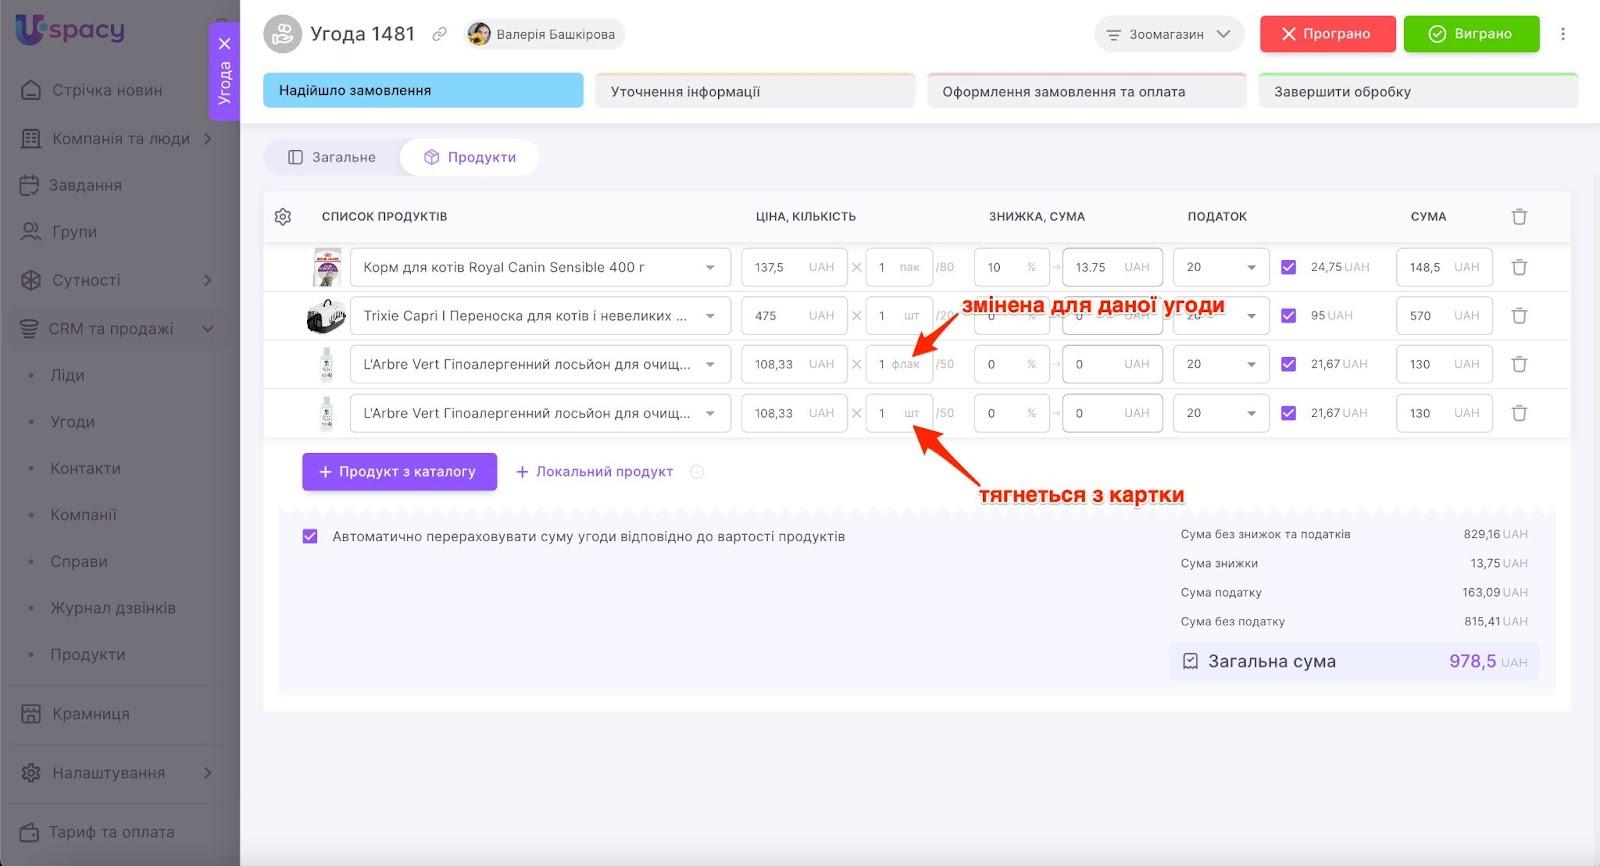Screen dimensions: 1600x866
Task: Select the Надійшло замовлення stage
Action: click(423, 90)
